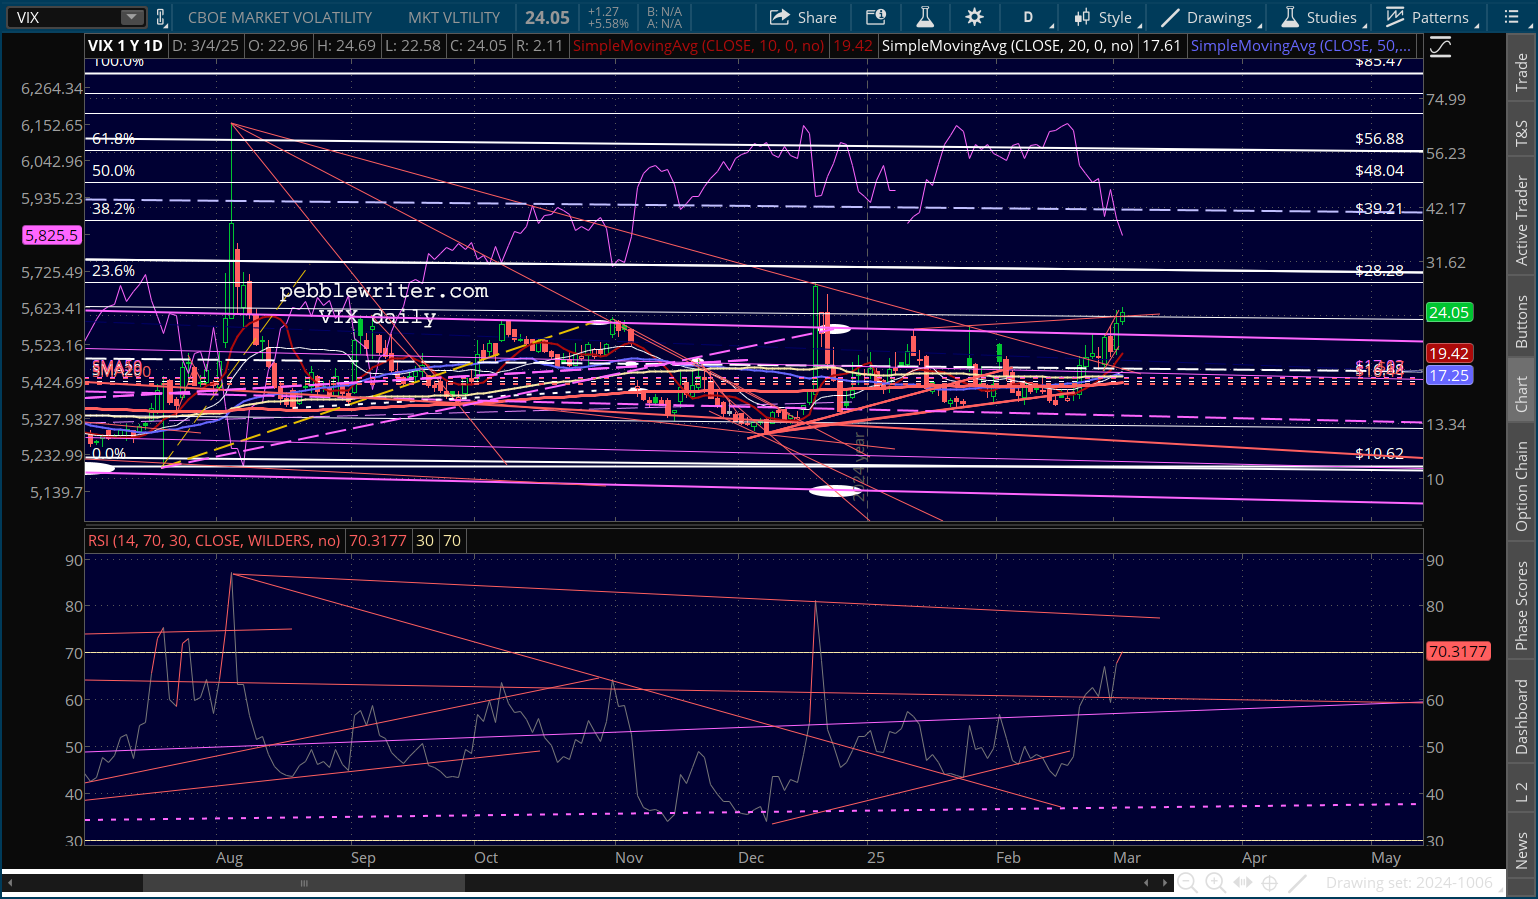This screenshot has width=1538, height=899.
Task: Click the symbol link clip icon
Action: click(161, 17)
